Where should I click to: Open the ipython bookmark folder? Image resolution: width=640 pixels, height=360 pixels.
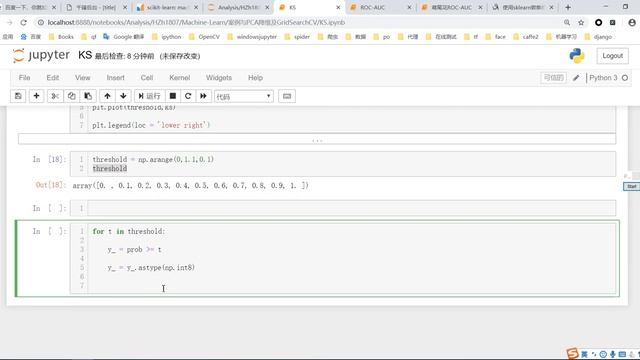[167, 37]
